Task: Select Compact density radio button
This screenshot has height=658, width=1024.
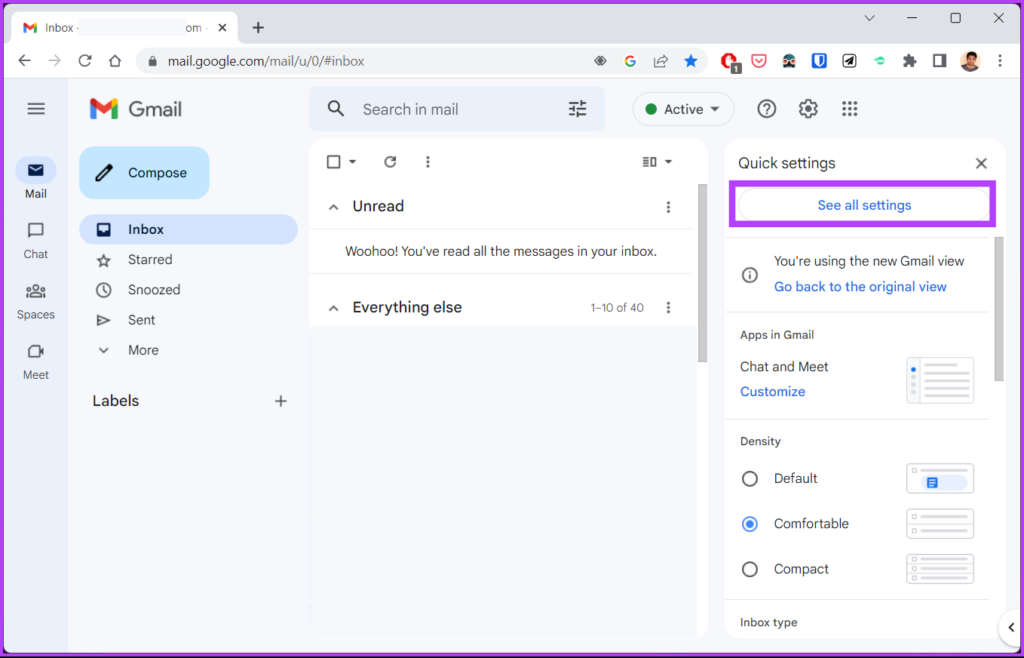Action: click(750, 569)
